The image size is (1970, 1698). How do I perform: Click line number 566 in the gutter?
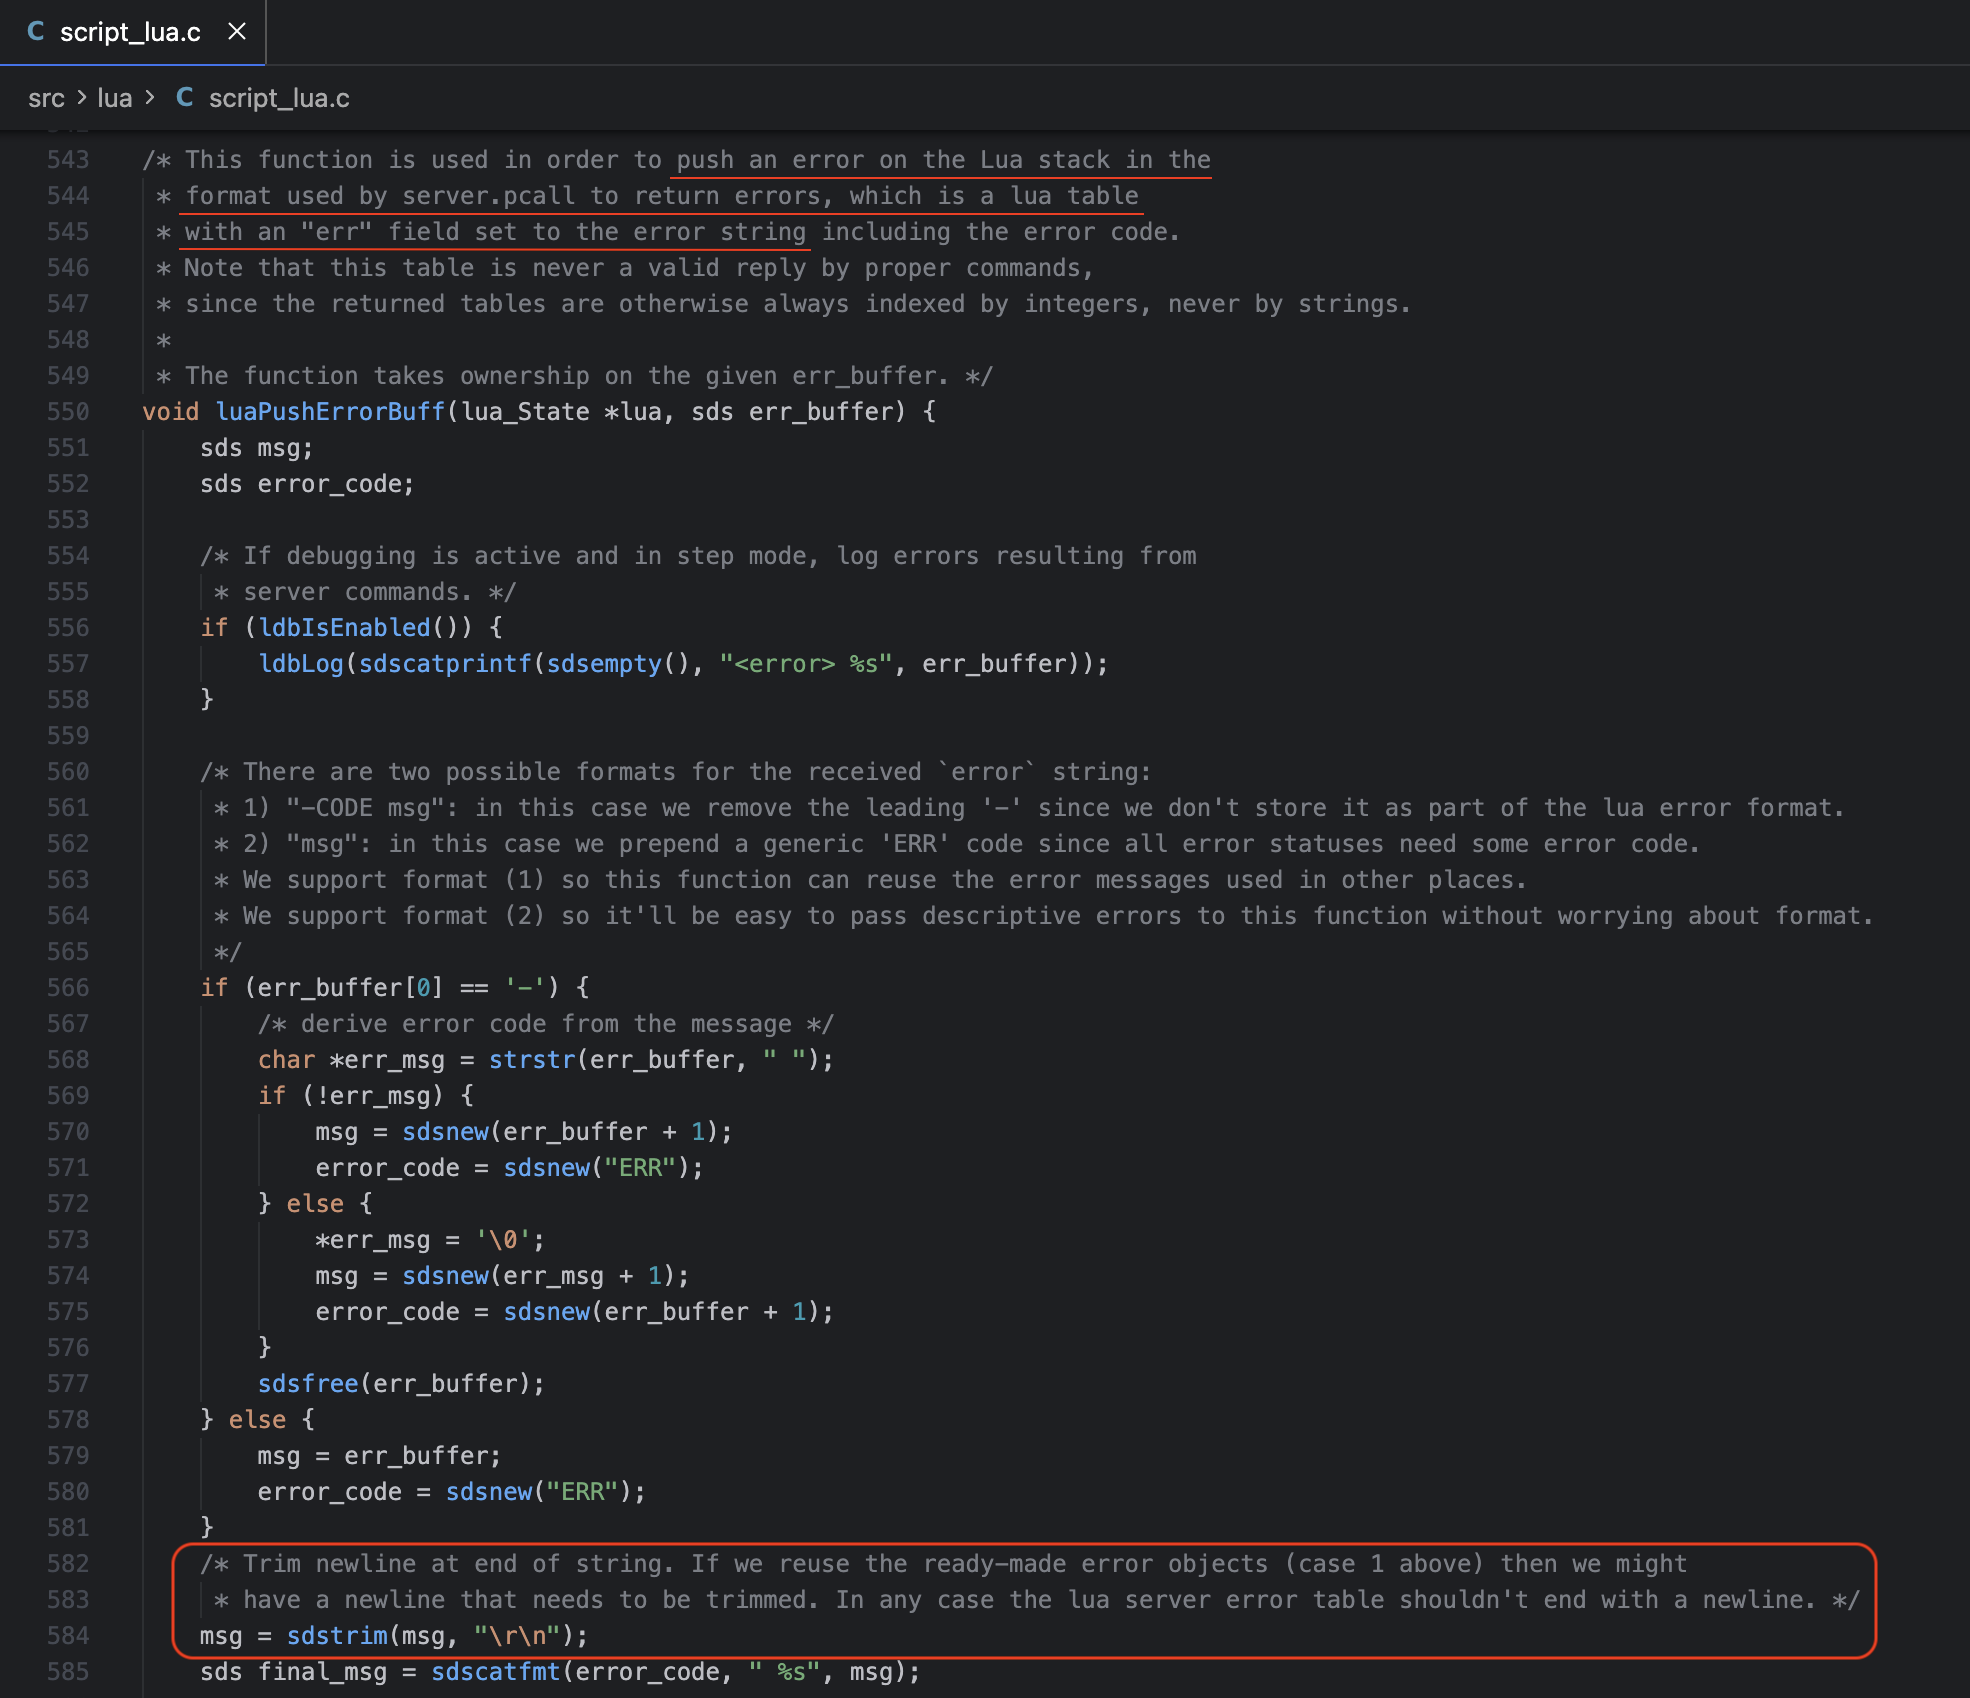(x=68, y=988)
